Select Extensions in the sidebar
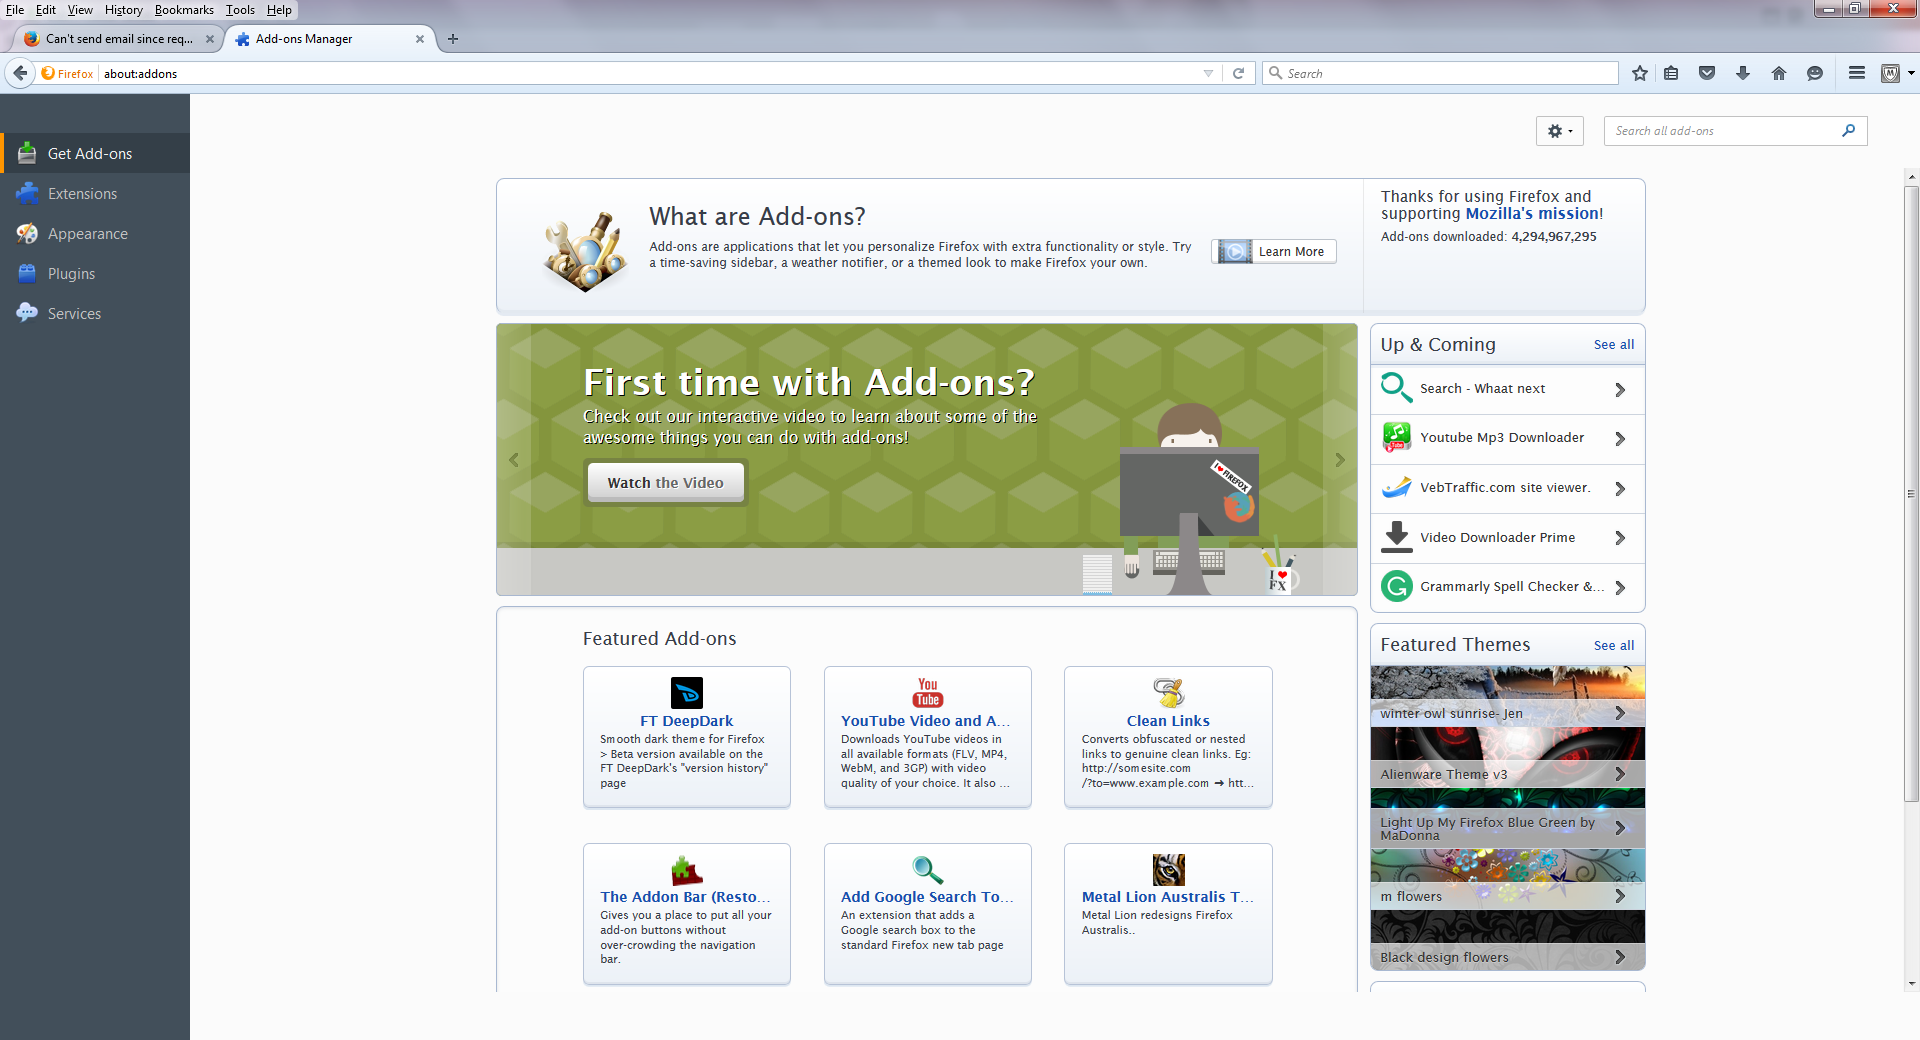 [95, 193]
